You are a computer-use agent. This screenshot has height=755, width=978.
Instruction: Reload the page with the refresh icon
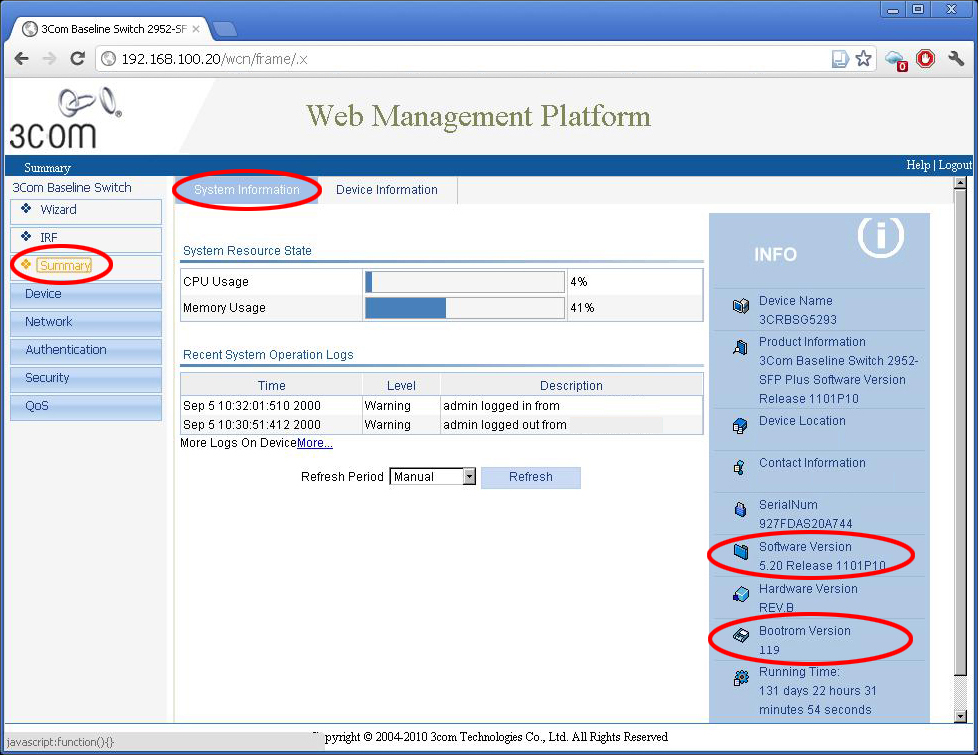[x=77, y=59]
